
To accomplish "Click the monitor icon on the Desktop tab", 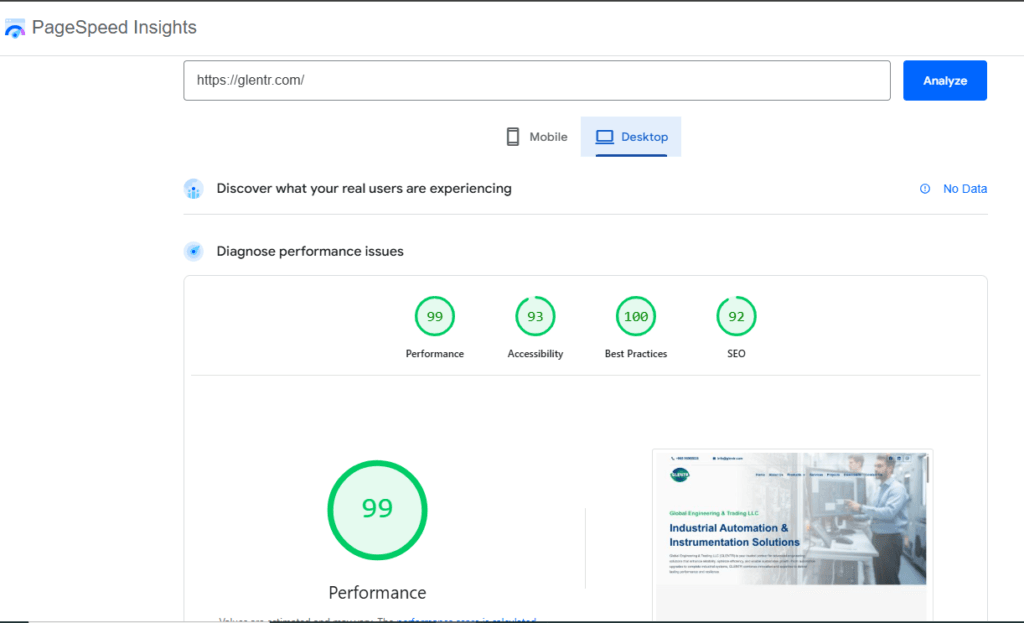I will [x=603, y=136].
